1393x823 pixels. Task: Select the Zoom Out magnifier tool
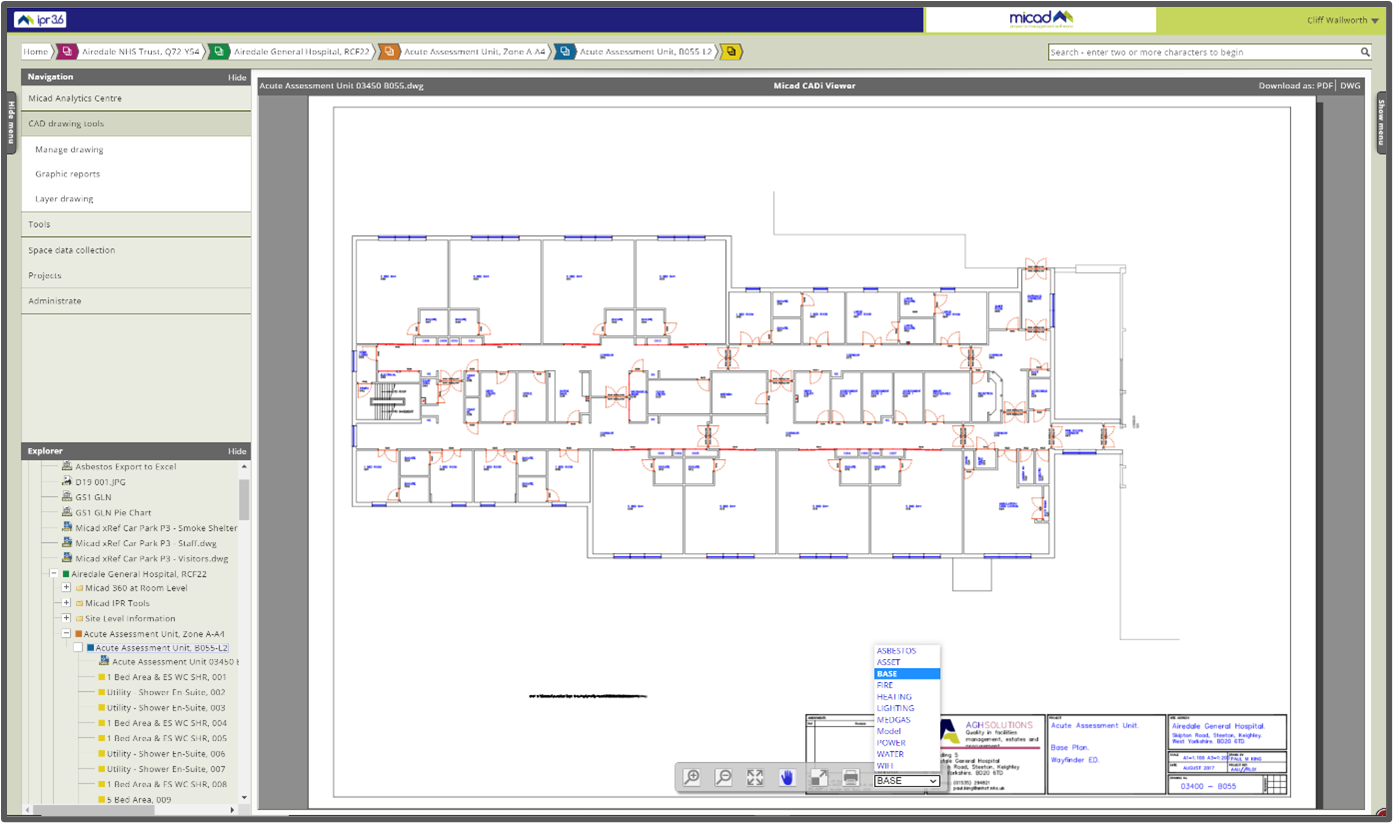pyautogui.click(x=724, y=777)
